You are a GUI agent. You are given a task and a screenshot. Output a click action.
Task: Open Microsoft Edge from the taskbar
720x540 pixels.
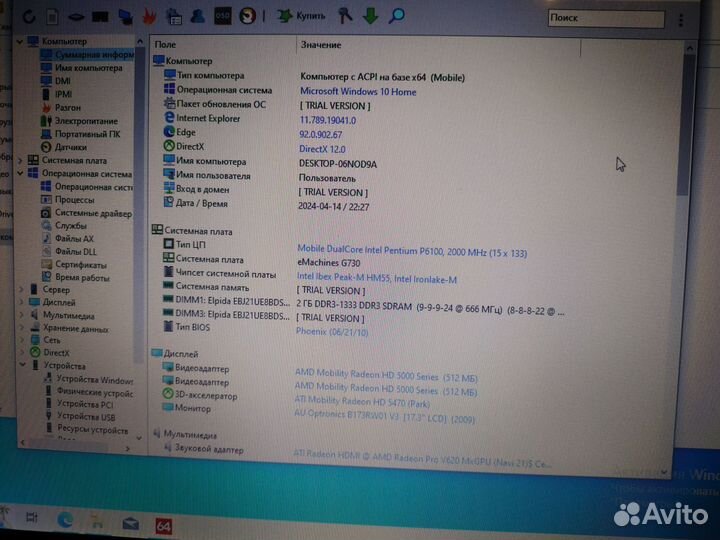[x=65, y=519]
